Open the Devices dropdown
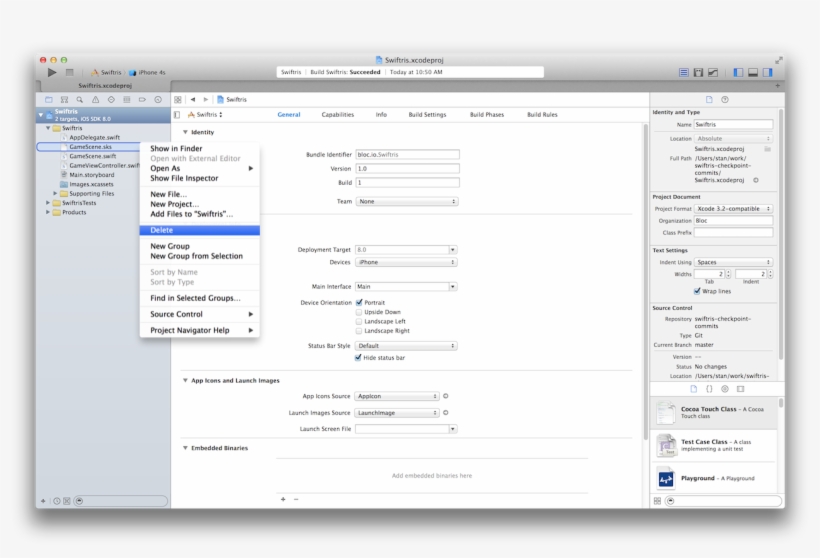The width and height of the screenshot is (820, 558). tap(406, 262)
